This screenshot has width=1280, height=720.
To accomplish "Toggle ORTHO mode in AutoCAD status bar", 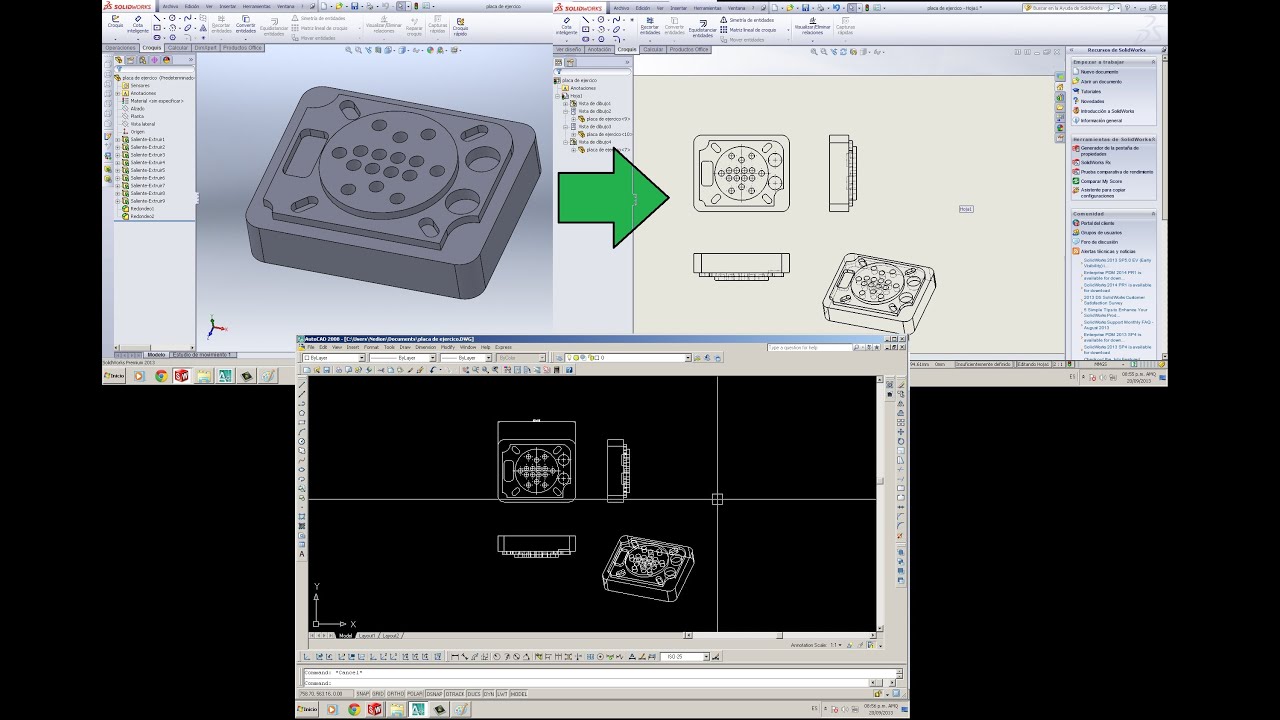I will point(395,694).
